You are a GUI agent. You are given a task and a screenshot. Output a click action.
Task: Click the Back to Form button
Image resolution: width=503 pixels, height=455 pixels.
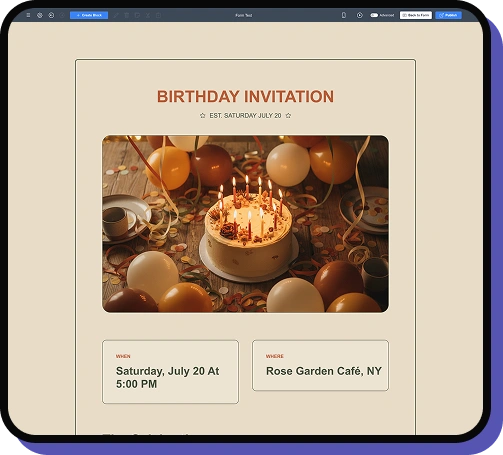point(416,15)
